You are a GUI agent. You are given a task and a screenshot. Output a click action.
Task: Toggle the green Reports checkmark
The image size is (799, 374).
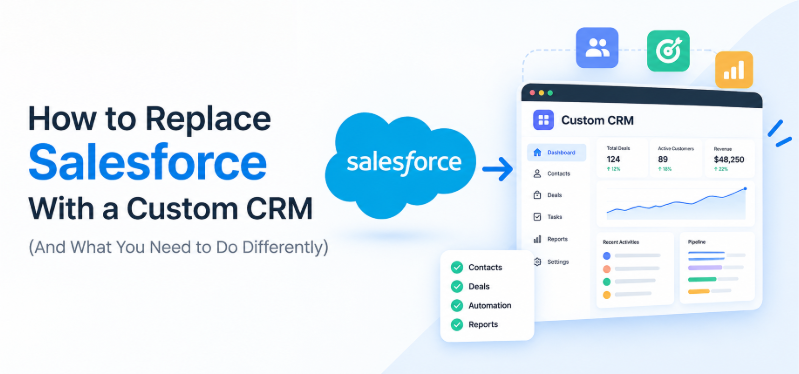click(x=457, y=325)
